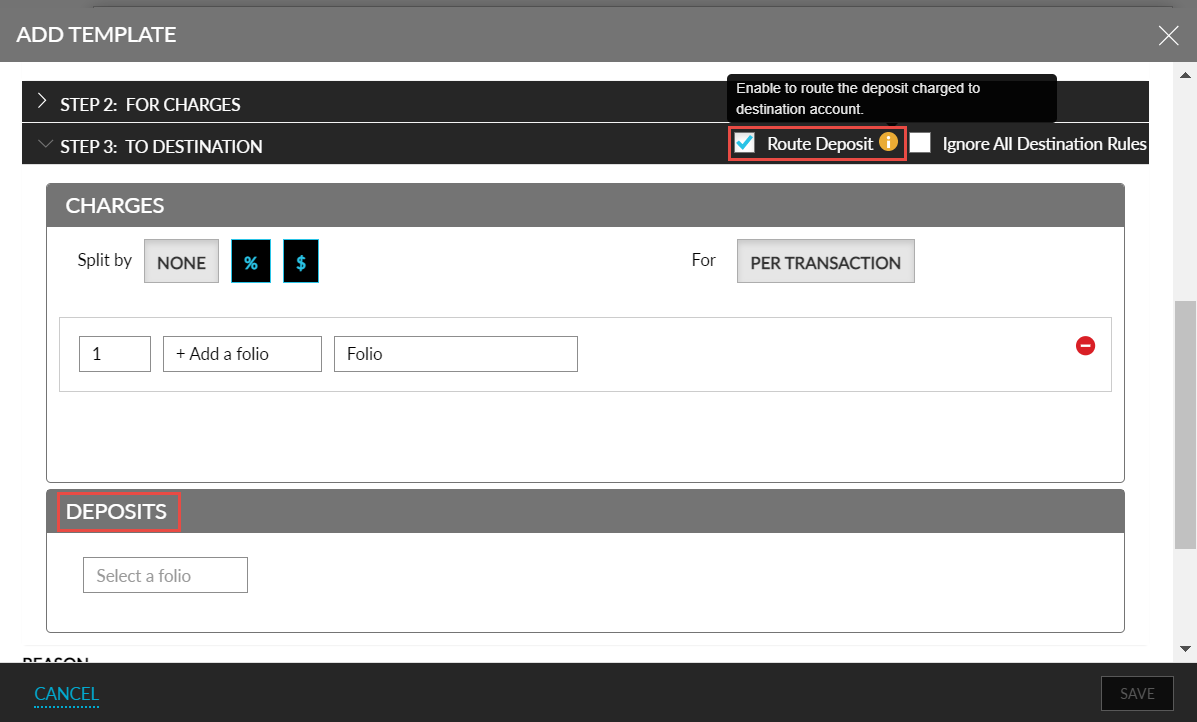Expand Step 2 with its arrow icon
Image resolution: width=1197 pixels, height=722 pixels.
[42, 100]
